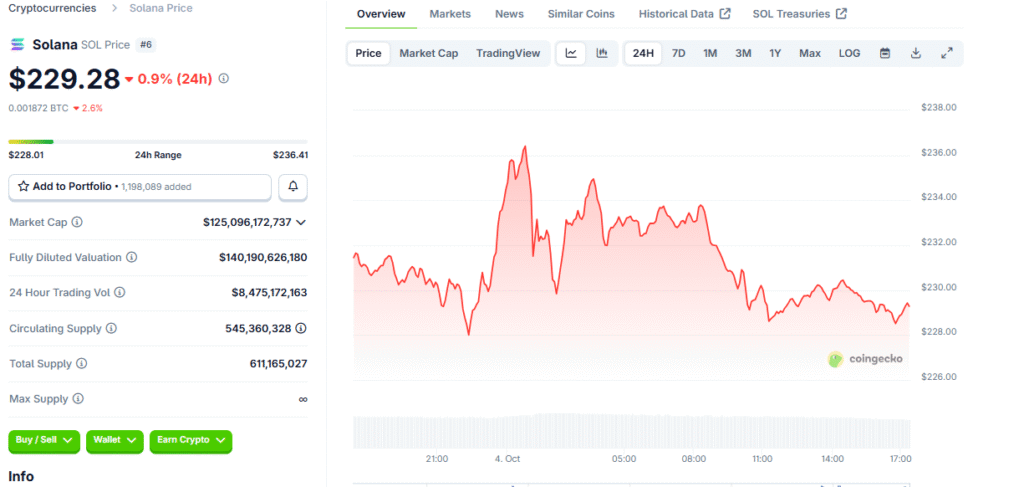Select the 7D time range

(678, 53)
